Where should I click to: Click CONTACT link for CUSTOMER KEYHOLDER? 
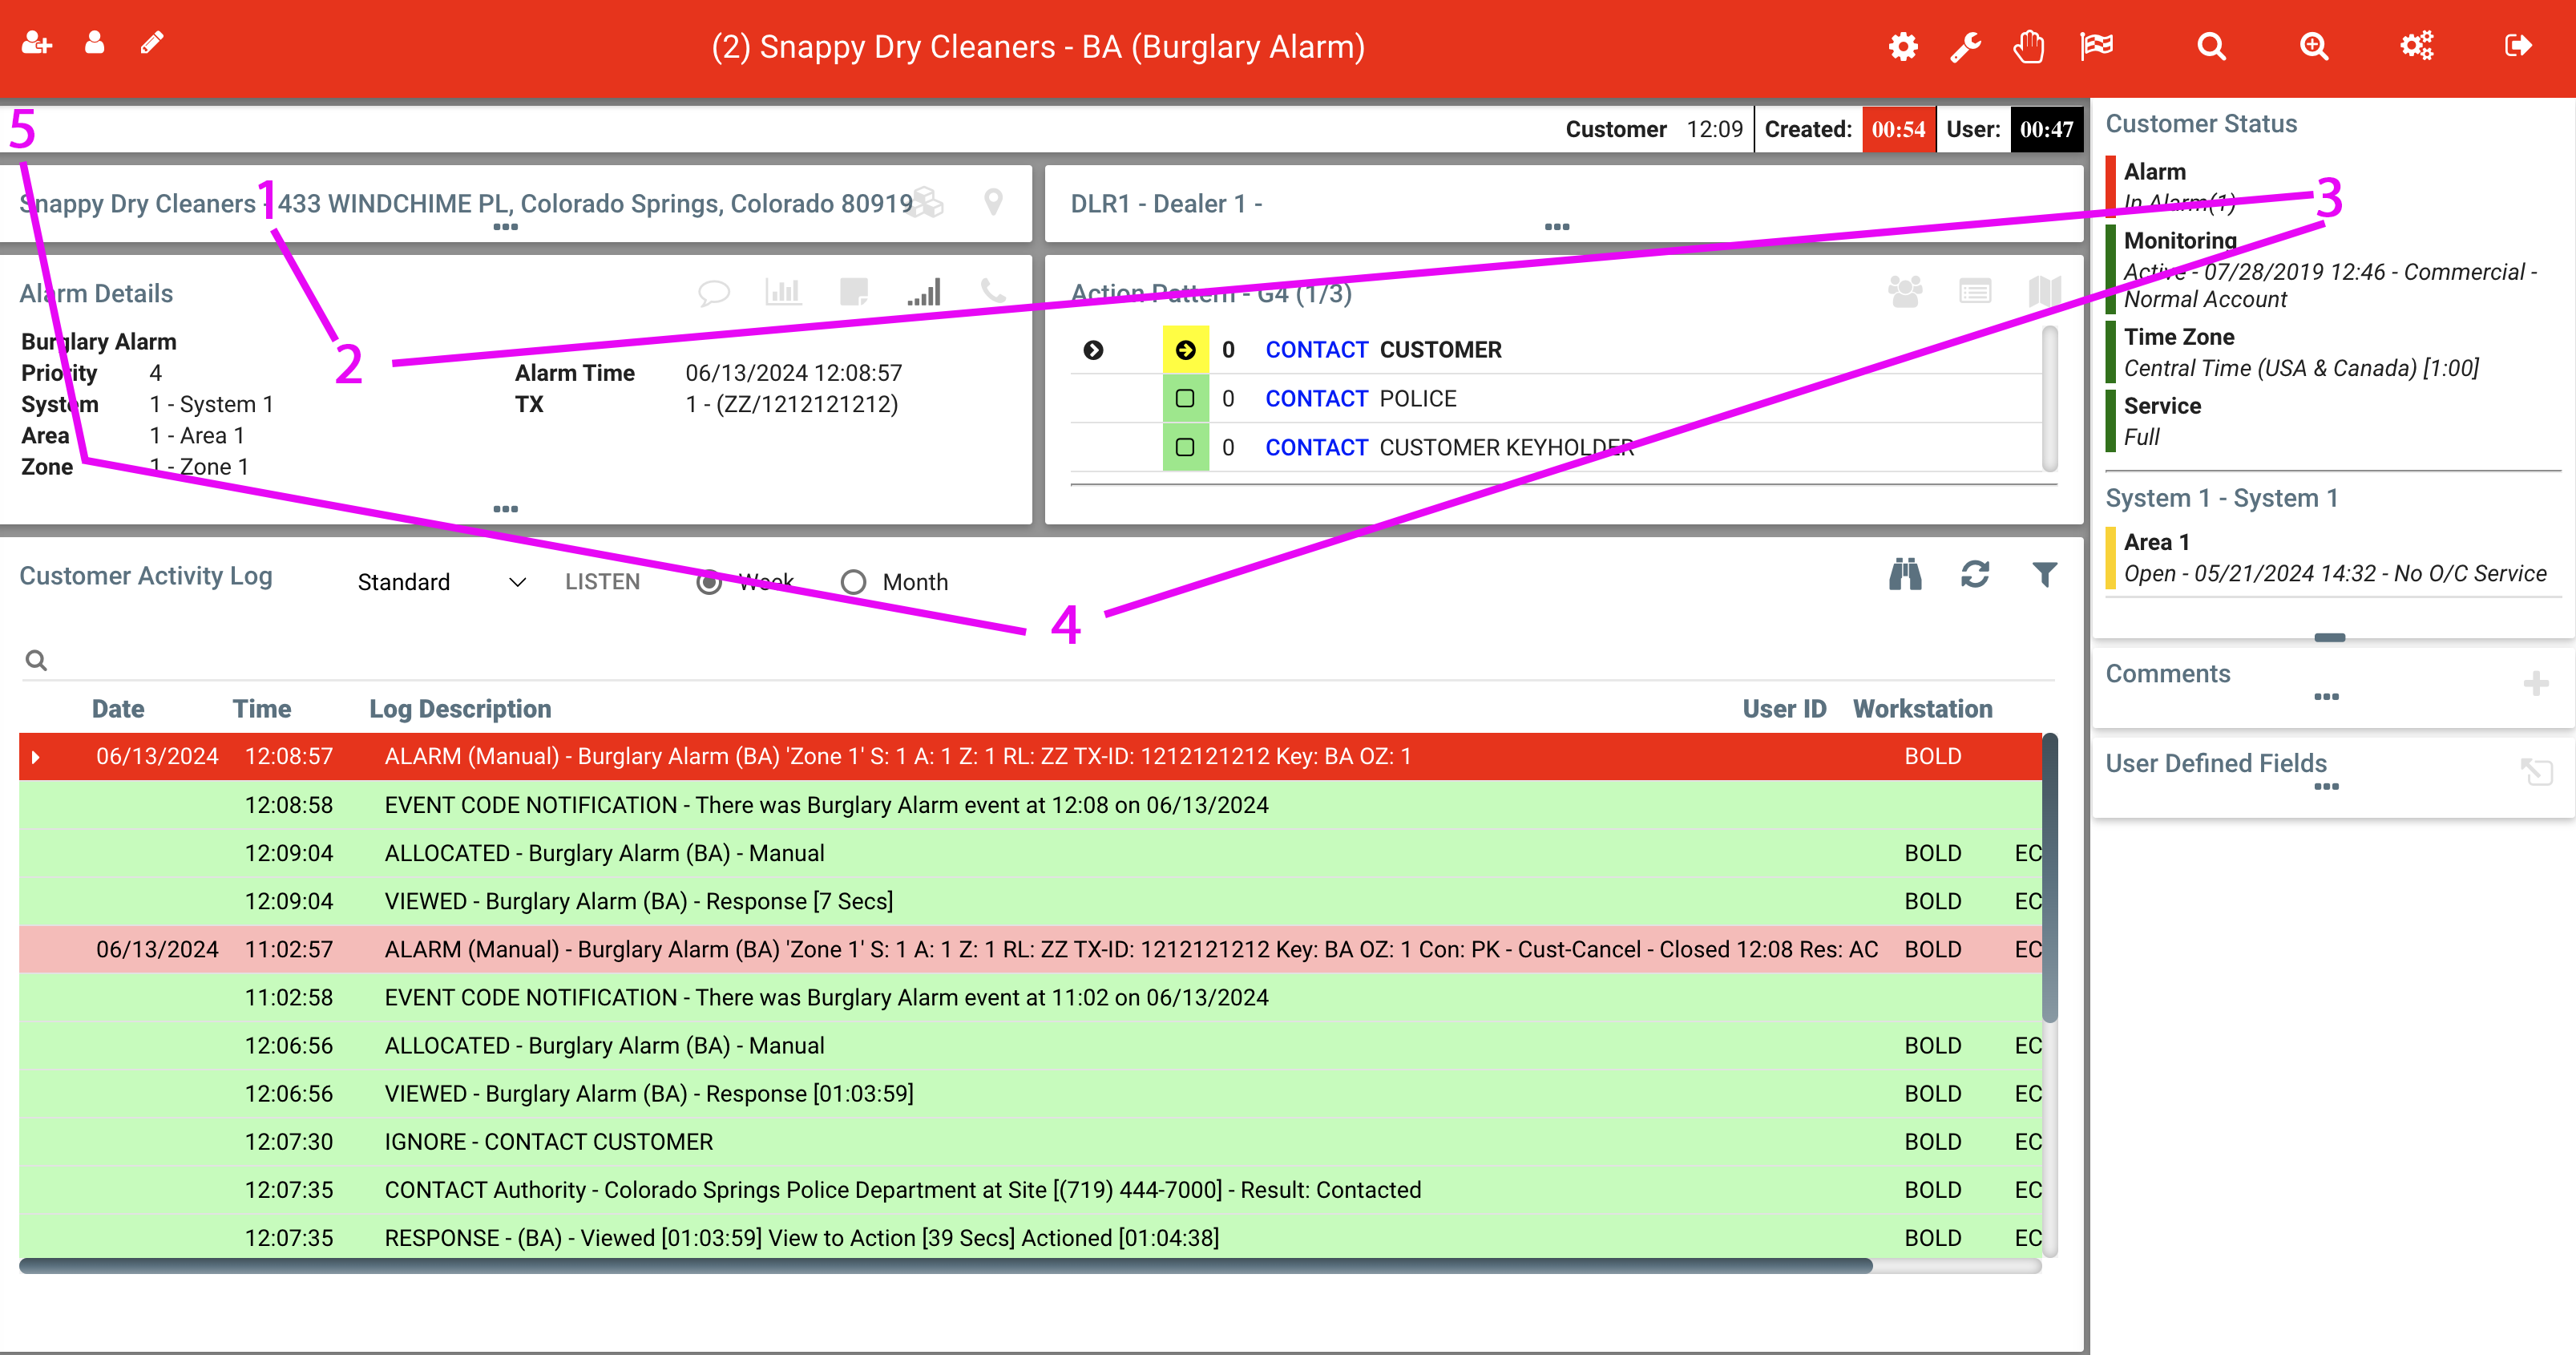click(1316, 448)
